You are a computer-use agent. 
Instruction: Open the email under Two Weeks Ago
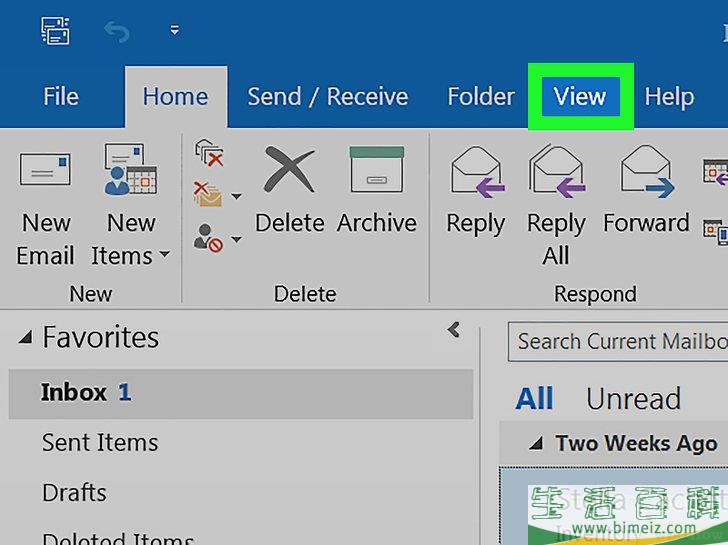click(614, 506)
